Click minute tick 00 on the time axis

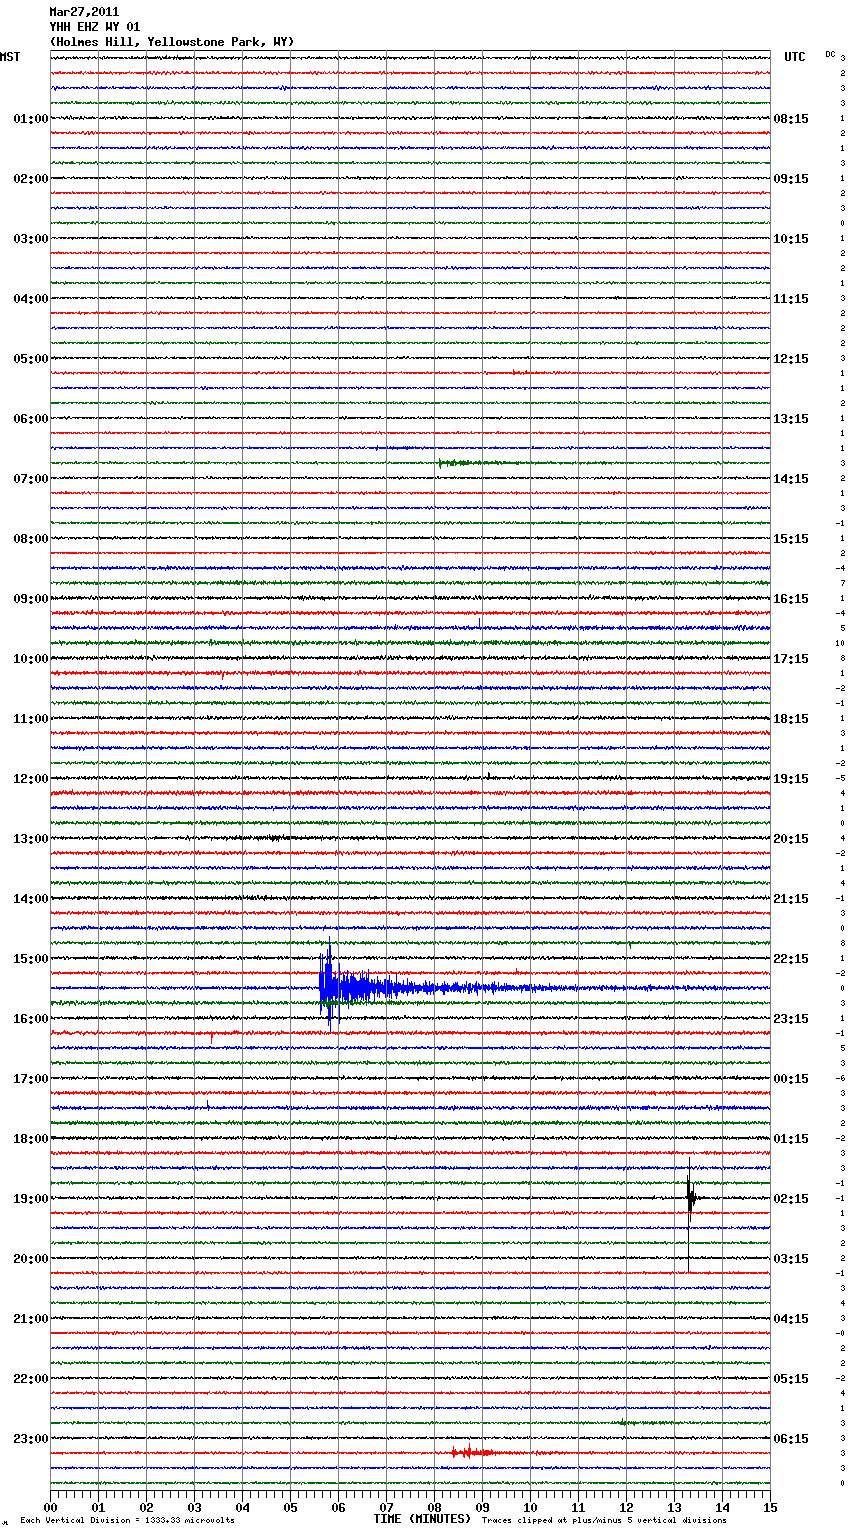coord(50,1508)
